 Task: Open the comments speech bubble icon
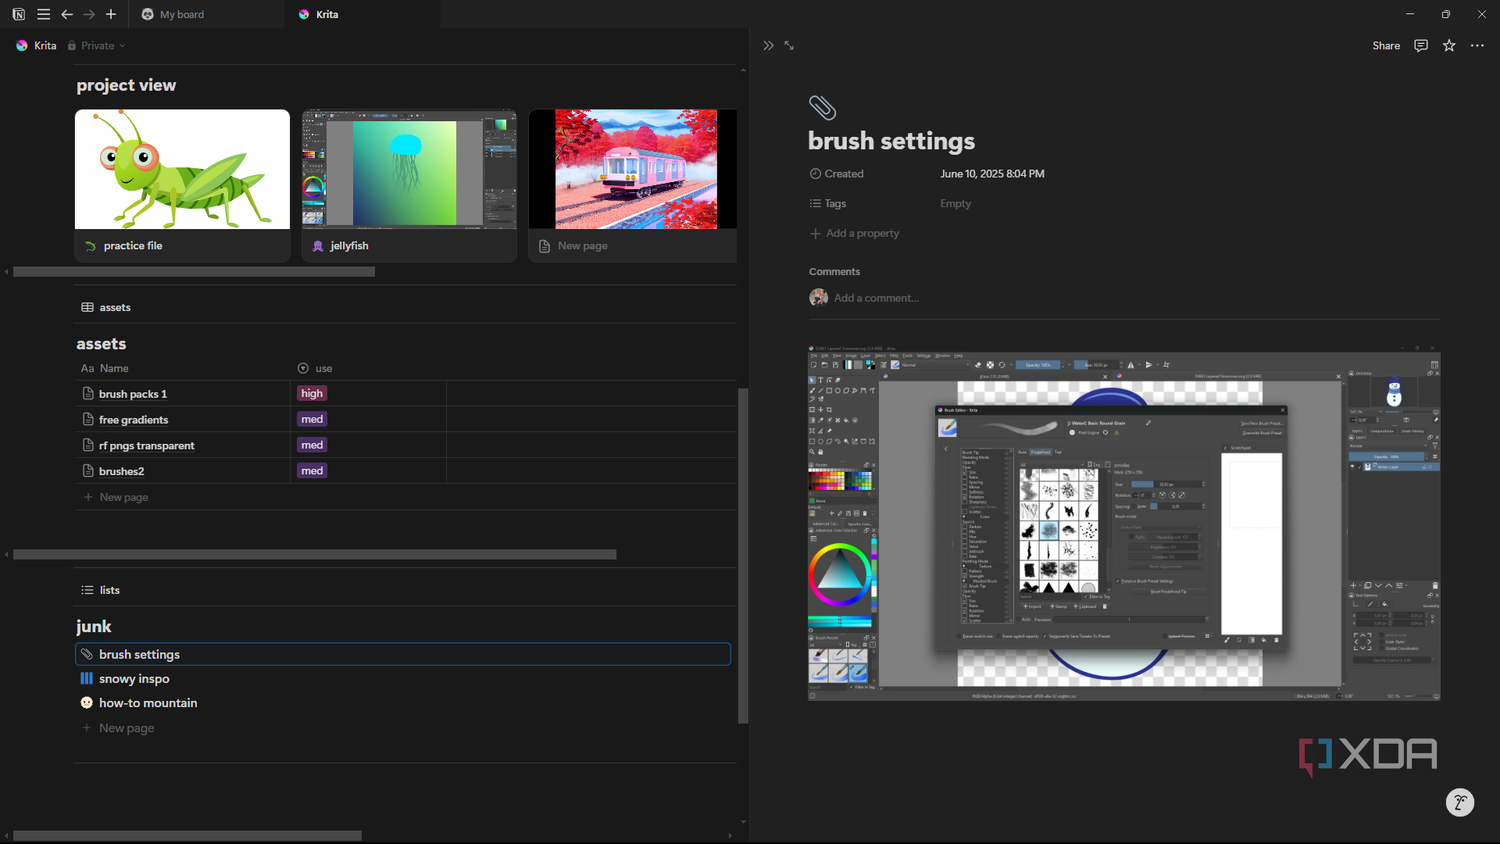[x=1421, y=46]
